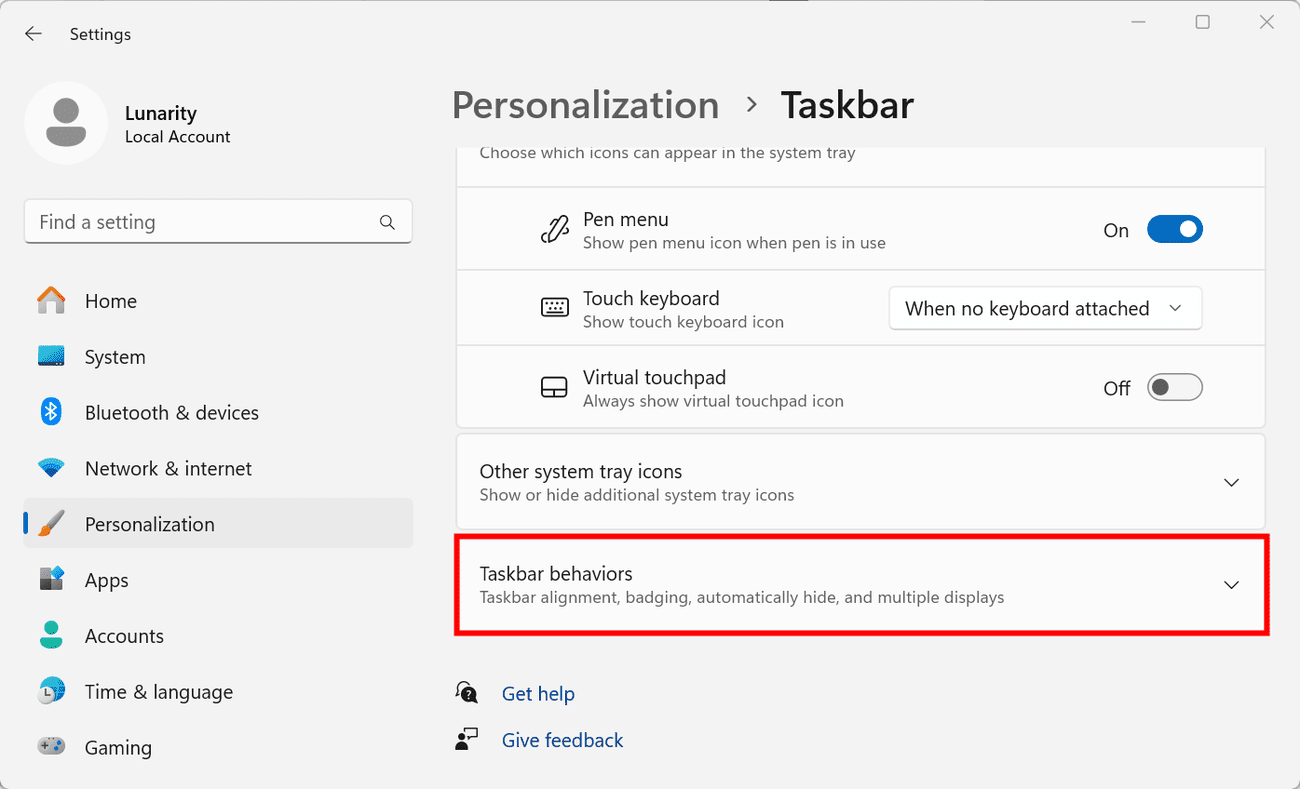Expand the Taskbar behaviors section
1300x789 pixels.
[1231, 585]
